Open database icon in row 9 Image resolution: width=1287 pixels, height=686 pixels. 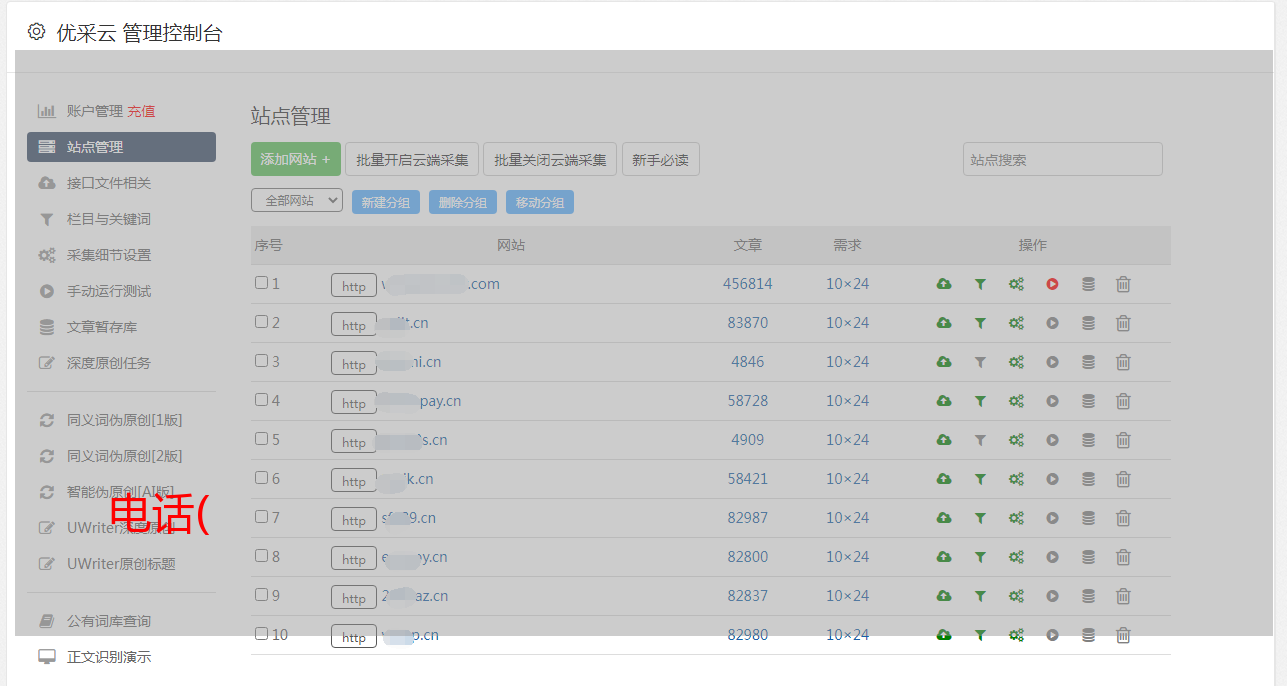(x=1088, y=596)
